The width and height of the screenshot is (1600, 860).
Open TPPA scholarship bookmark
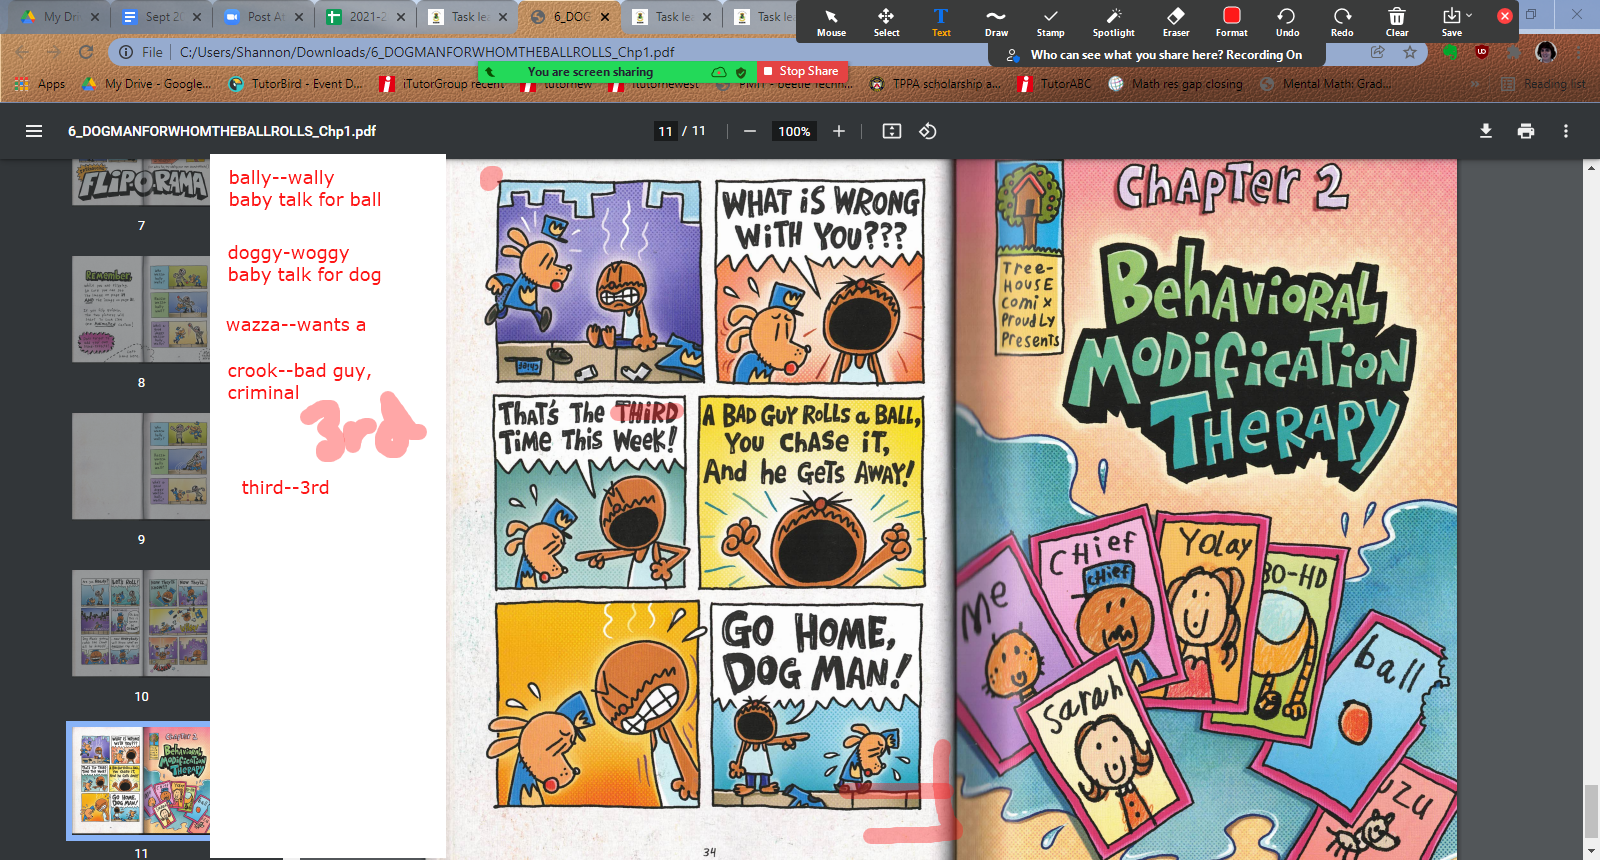[935, 84]
